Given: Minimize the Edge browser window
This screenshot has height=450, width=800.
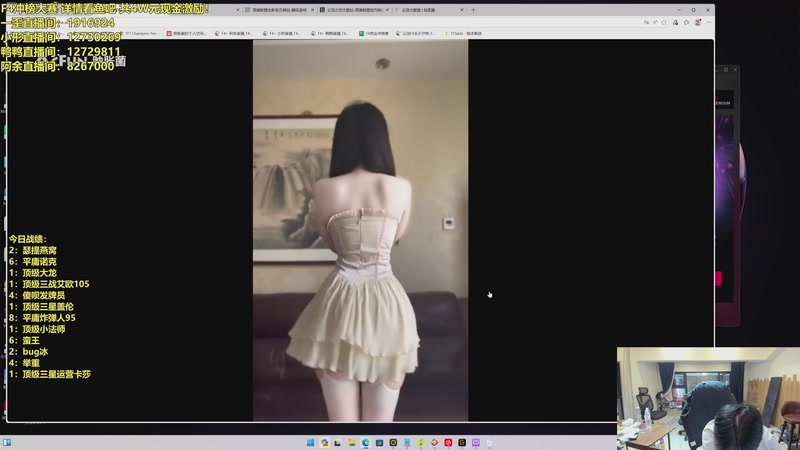Looking at the screenshot, I should [x=679, y=10].
